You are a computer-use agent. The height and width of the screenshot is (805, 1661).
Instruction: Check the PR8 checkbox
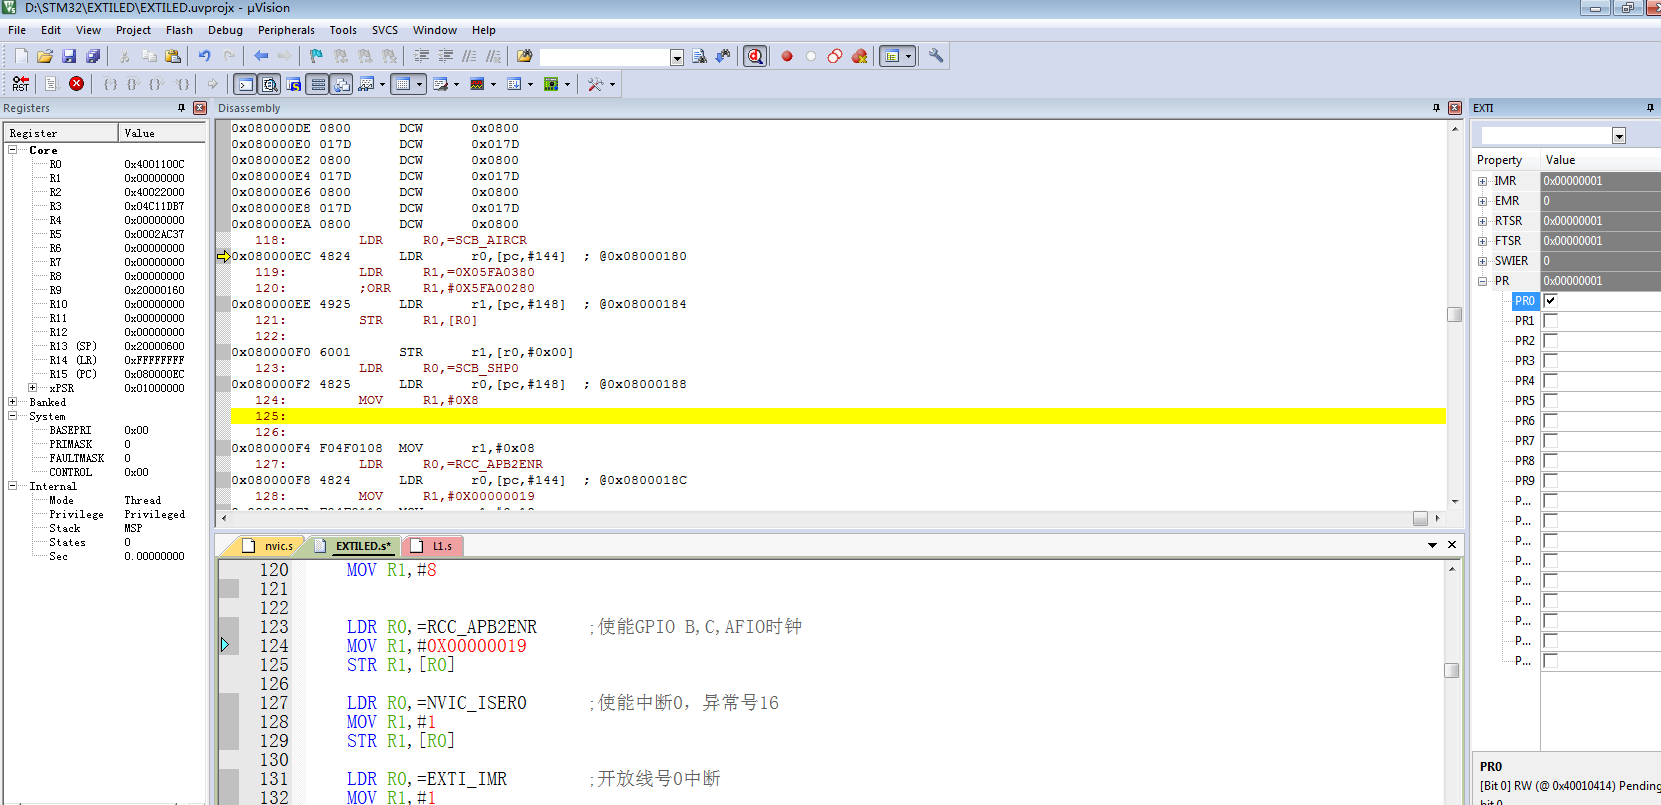[1550, 460]
